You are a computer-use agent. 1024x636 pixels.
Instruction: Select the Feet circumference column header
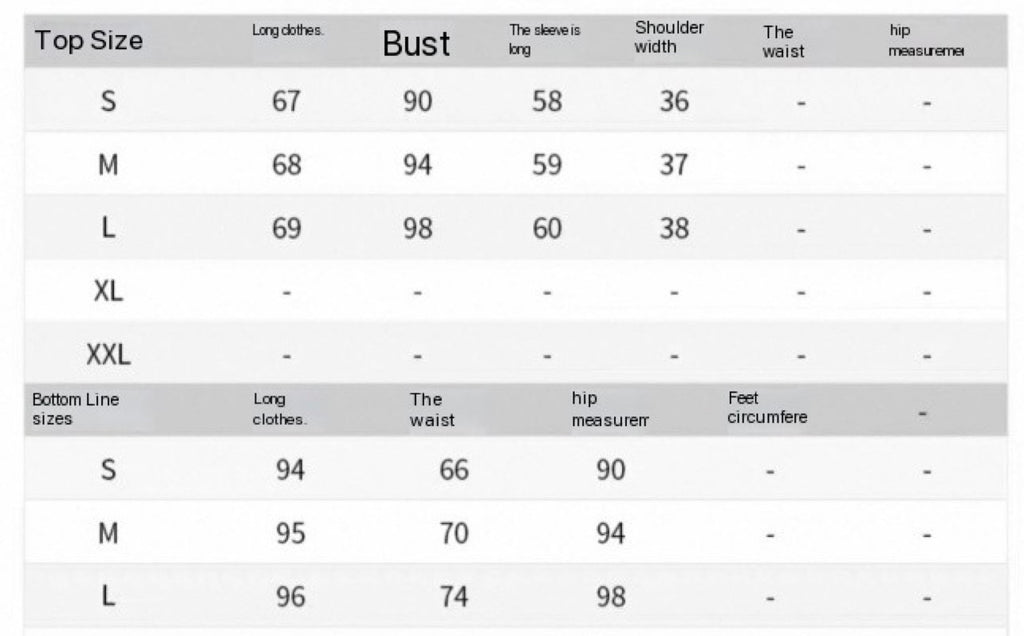[x=767, y=408]
